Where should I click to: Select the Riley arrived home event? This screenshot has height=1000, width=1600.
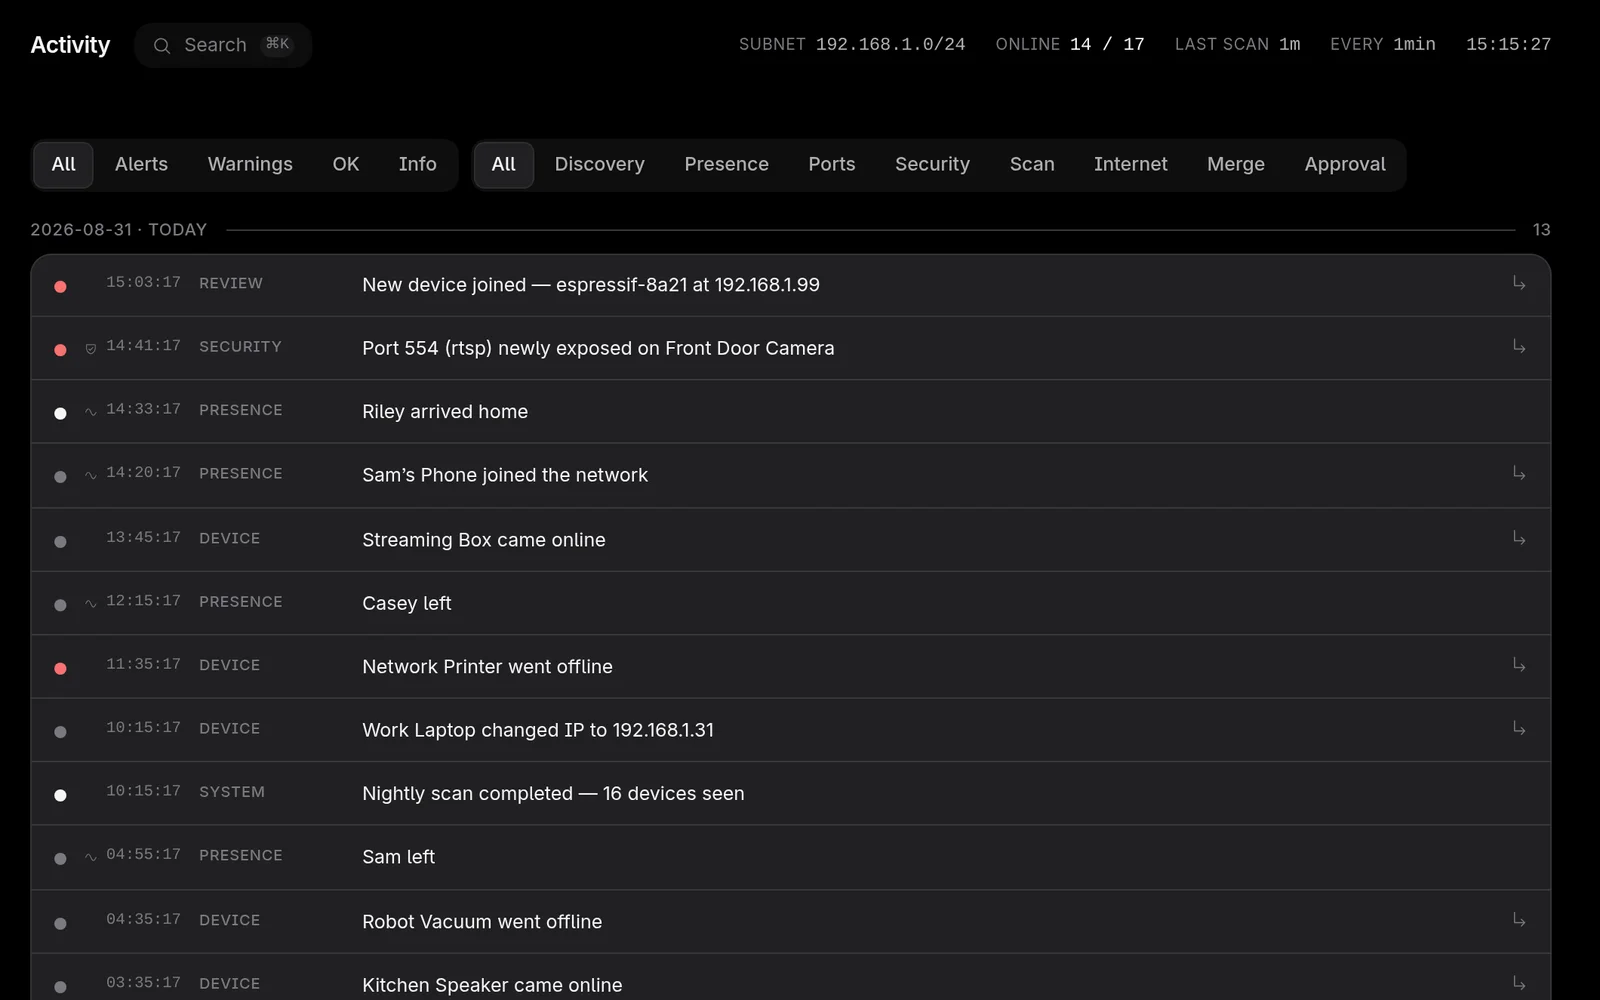791,412
